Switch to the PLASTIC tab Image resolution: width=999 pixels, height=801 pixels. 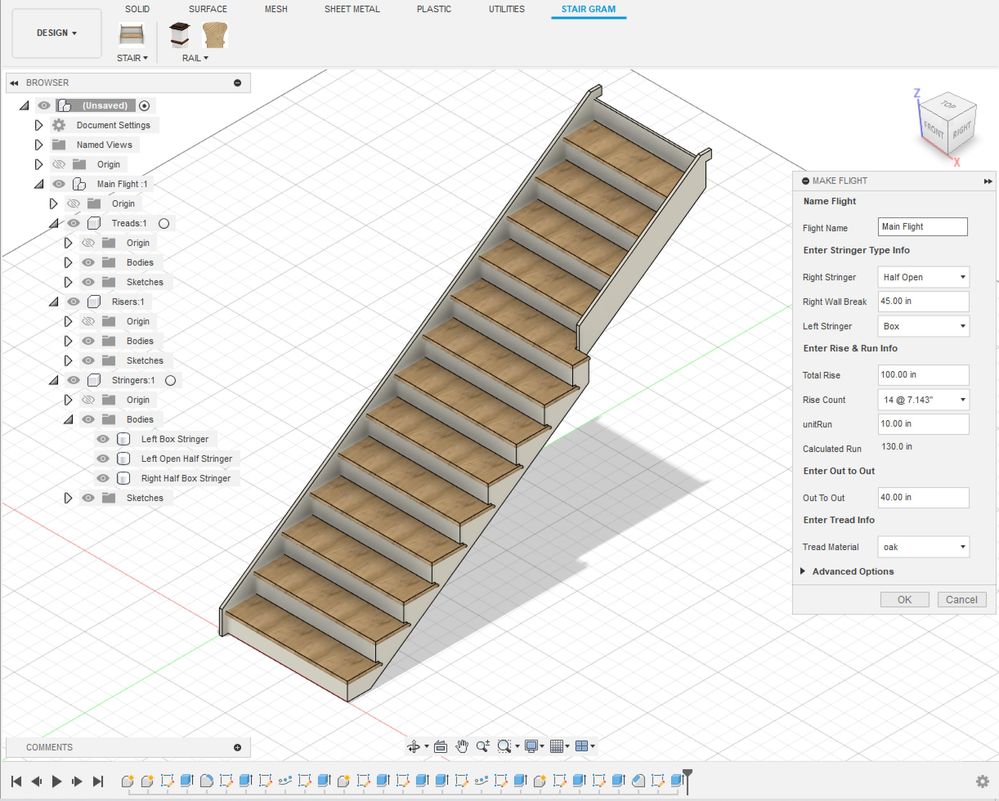(434, 9)
